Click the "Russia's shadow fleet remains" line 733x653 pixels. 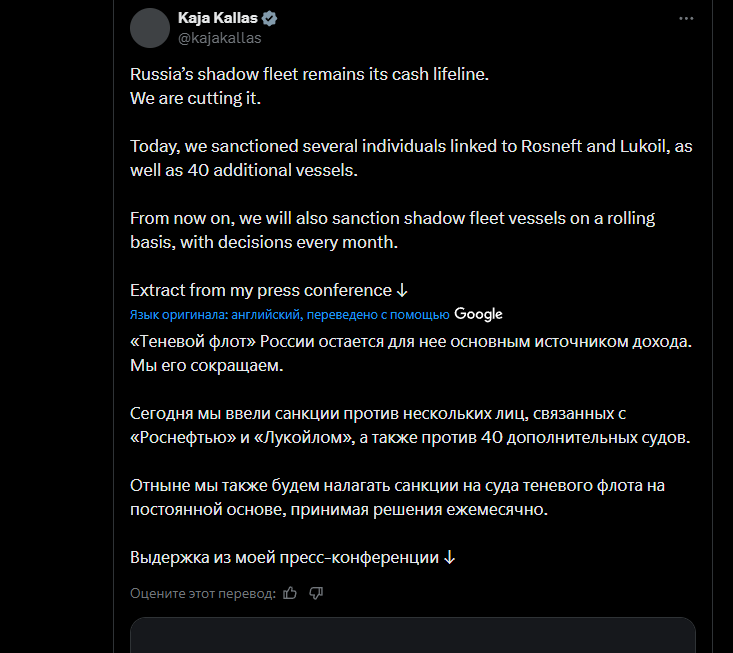pyautogui.click(x=309, y=75)
